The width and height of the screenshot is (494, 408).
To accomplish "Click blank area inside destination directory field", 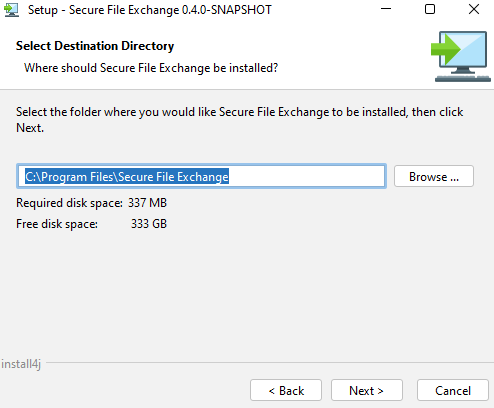I will click(307, 176).
